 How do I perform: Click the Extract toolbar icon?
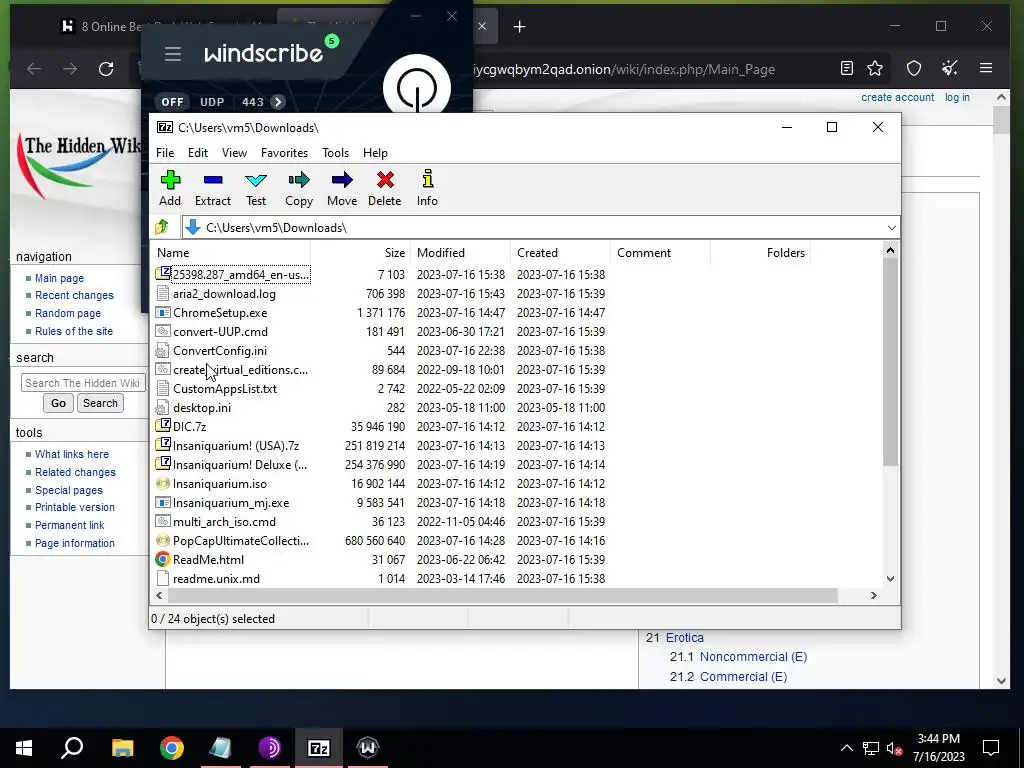pyautogui.click(x=213, y=188)
